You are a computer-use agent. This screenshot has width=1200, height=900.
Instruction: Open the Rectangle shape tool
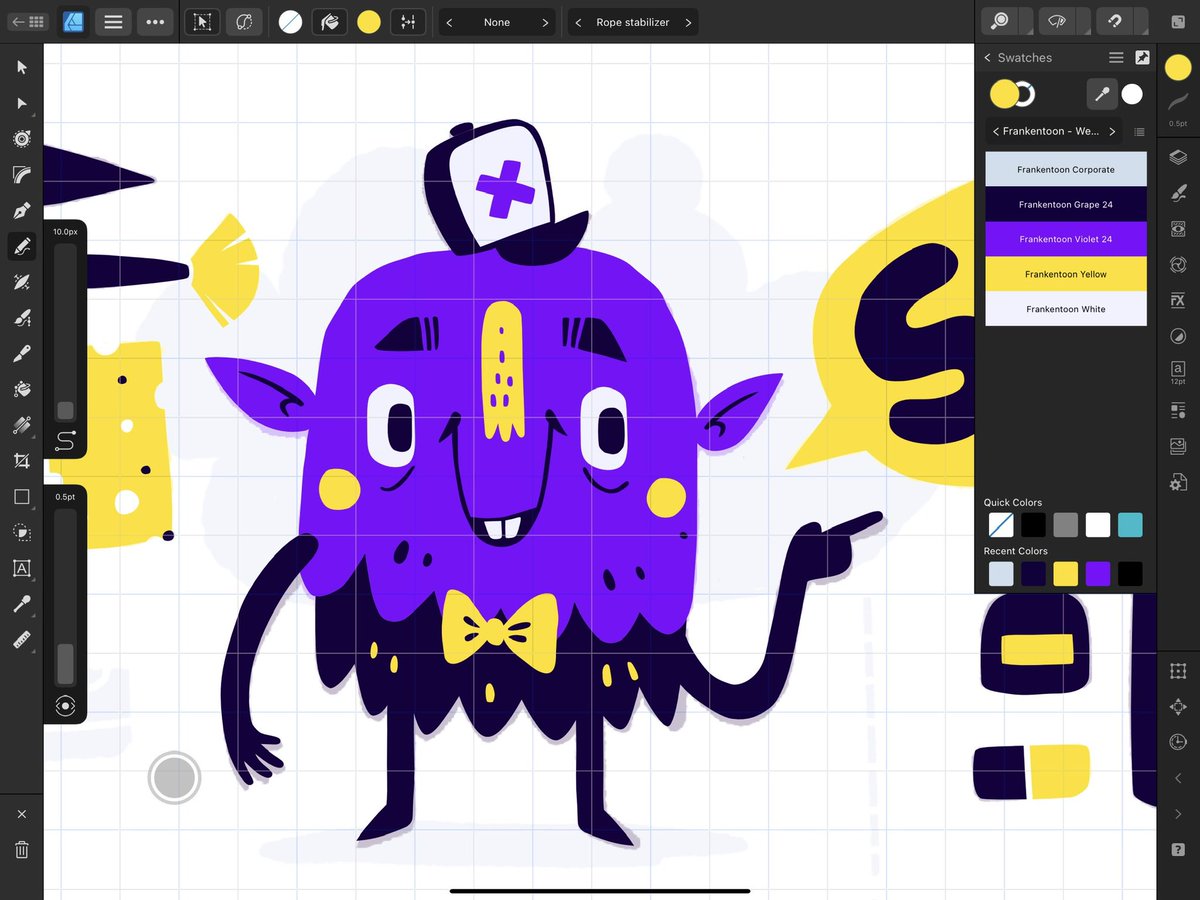coord(22,497)
